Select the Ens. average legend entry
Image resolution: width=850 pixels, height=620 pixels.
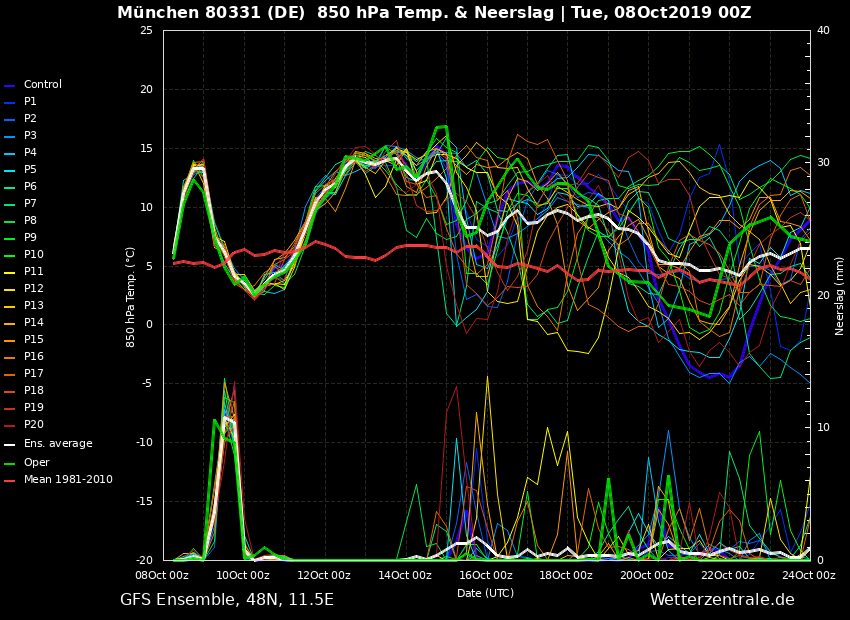point(57,444)
